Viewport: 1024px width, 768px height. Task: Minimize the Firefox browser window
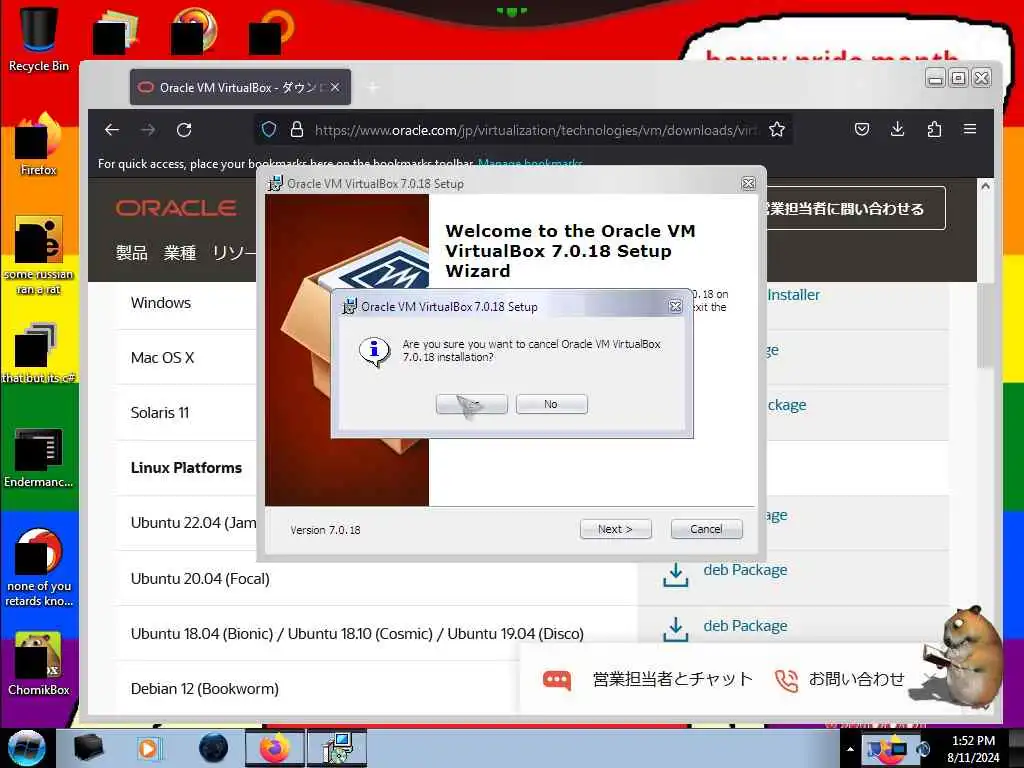[x=935, y=78]
